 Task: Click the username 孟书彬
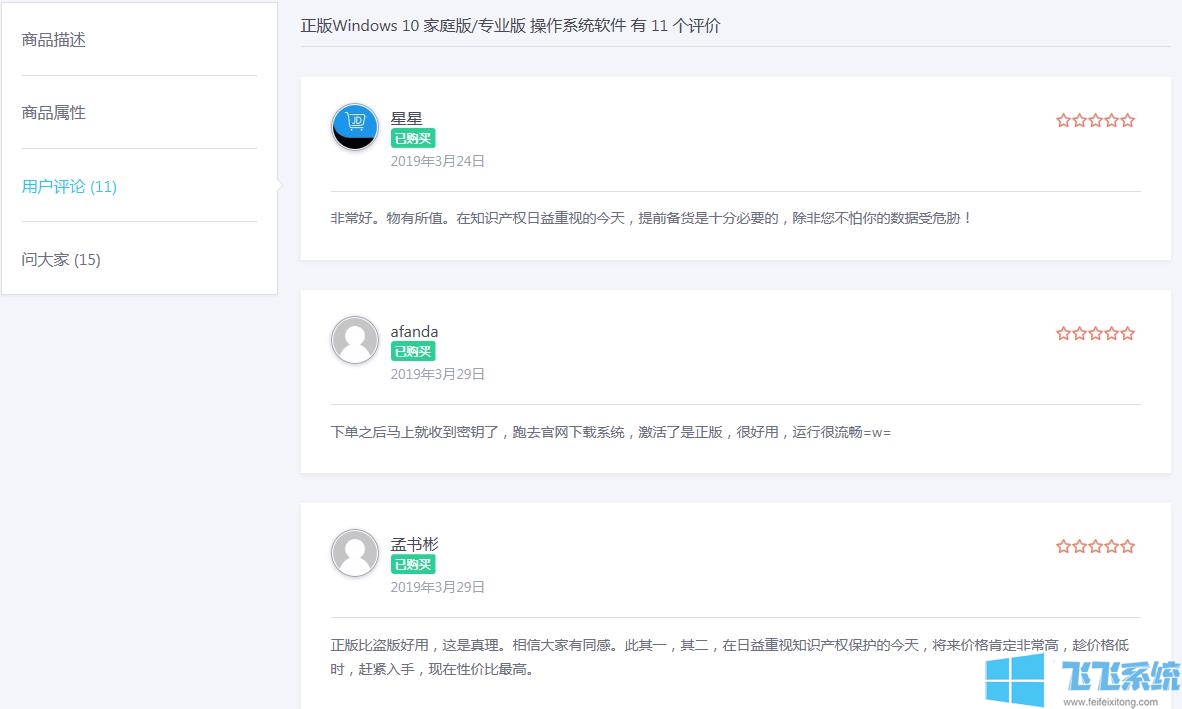414,545
